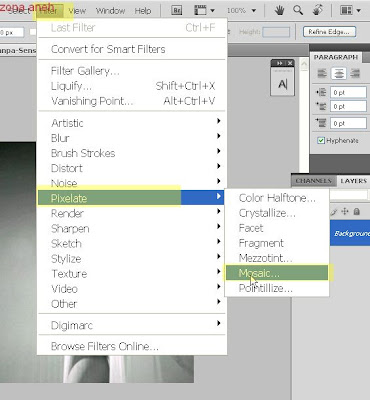This screenshot has width=370, height=400.
Task: Apply the Fragment filter
Action: point(277,243)
